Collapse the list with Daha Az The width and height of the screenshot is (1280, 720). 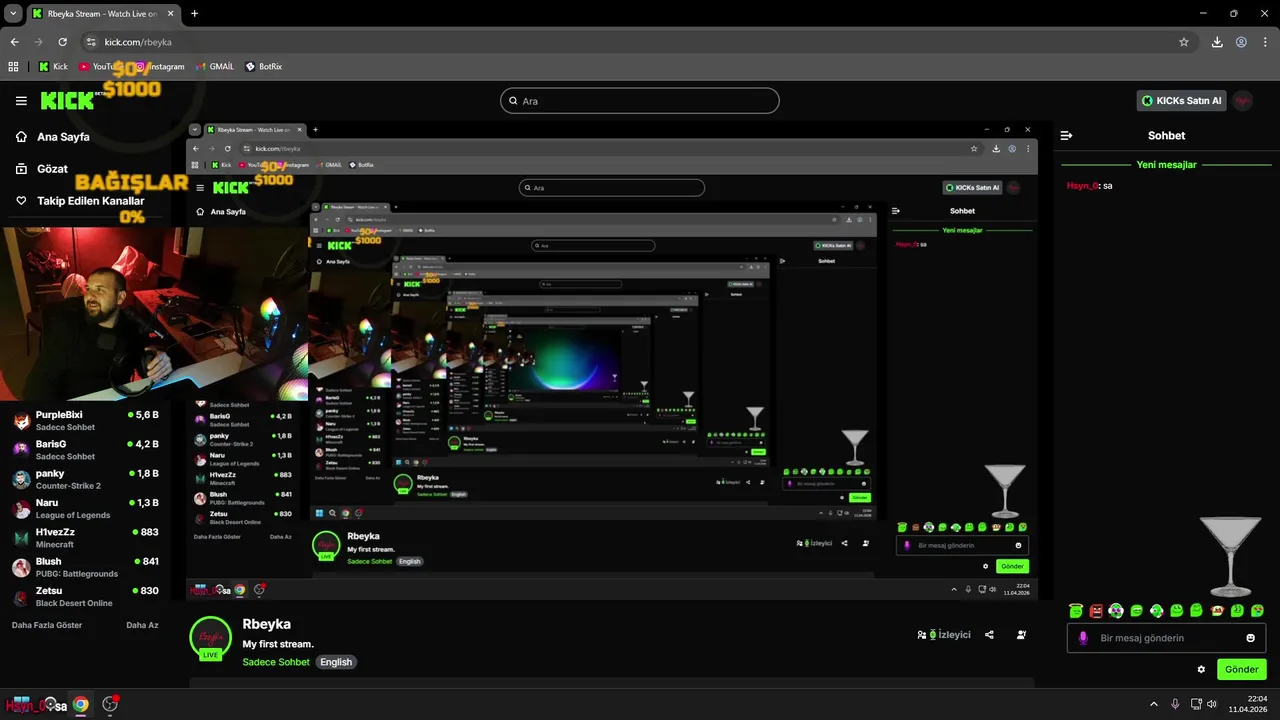click(142, 625)
